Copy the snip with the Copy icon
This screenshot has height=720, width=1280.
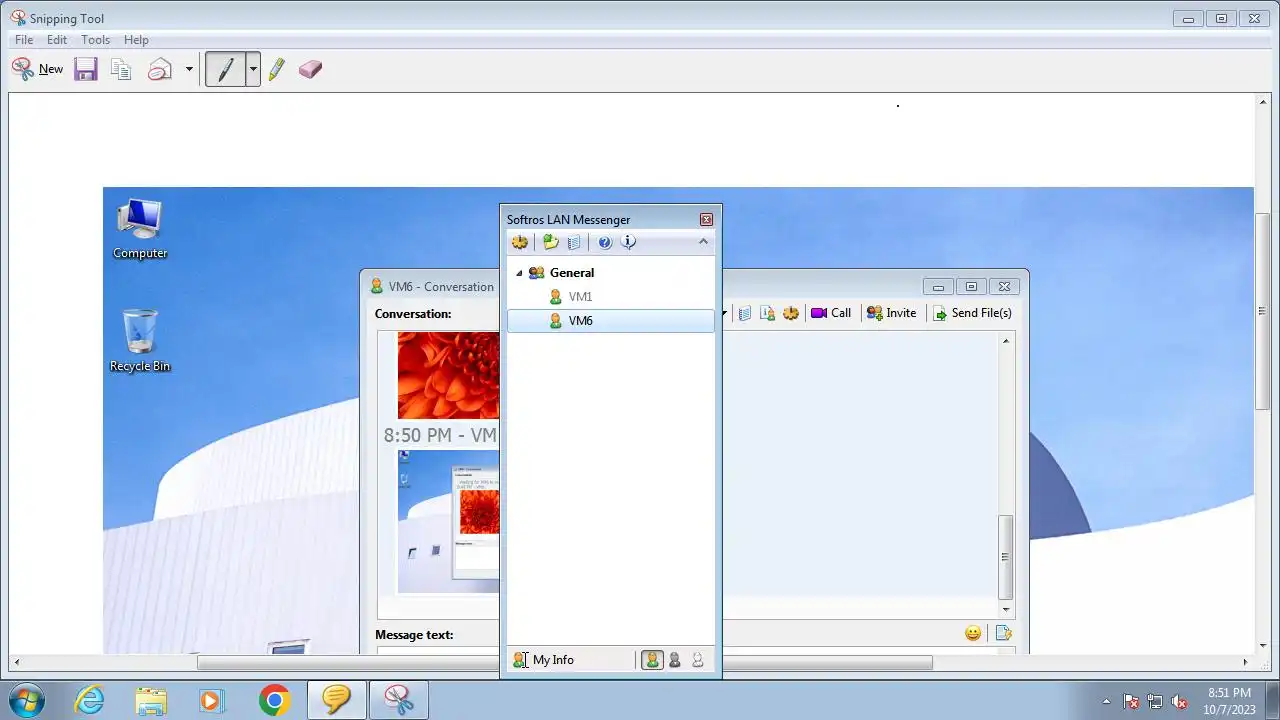[121, 69]
